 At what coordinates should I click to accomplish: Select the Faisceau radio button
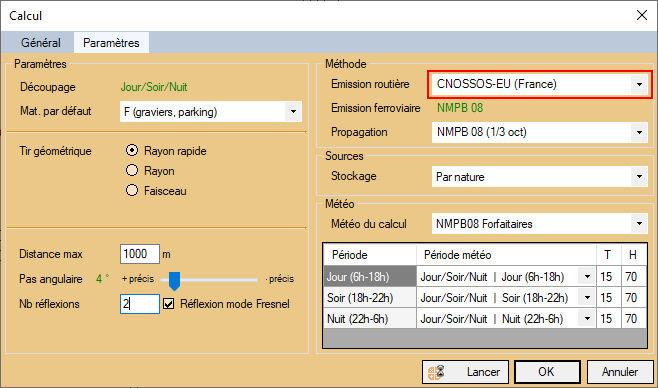[132, 190]
